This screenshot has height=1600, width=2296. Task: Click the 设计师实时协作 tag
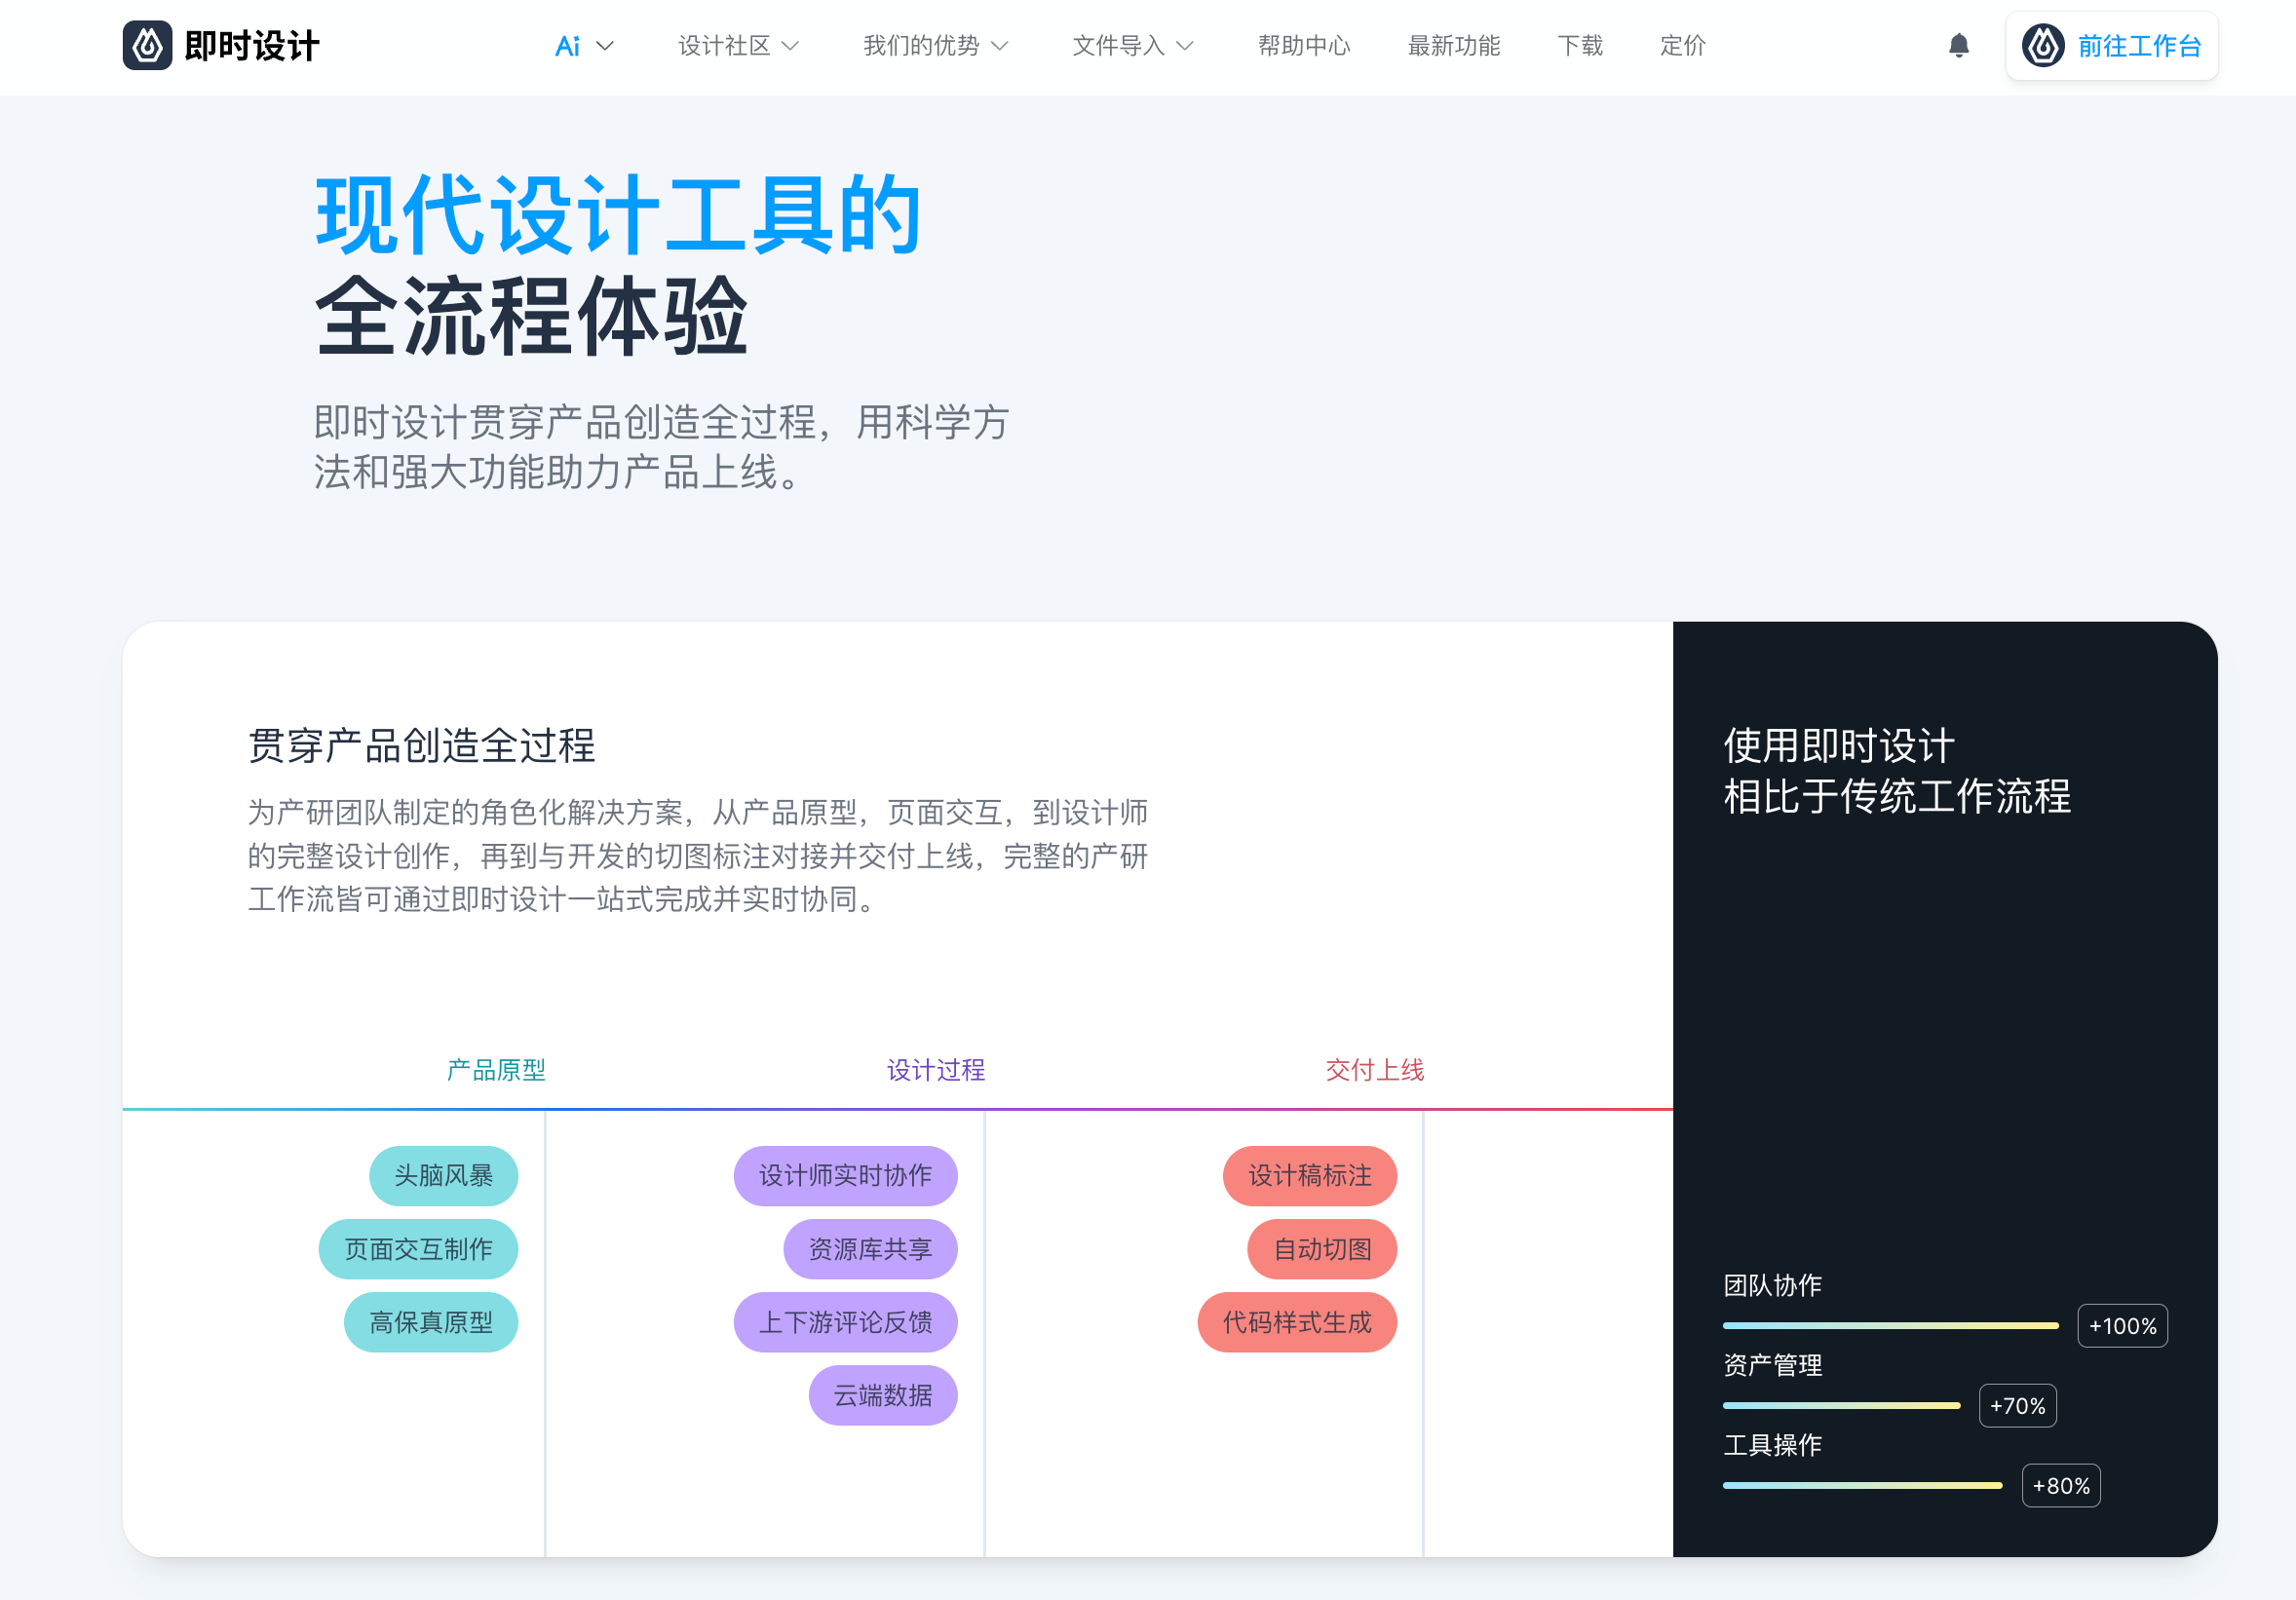tap(846, 1176)
